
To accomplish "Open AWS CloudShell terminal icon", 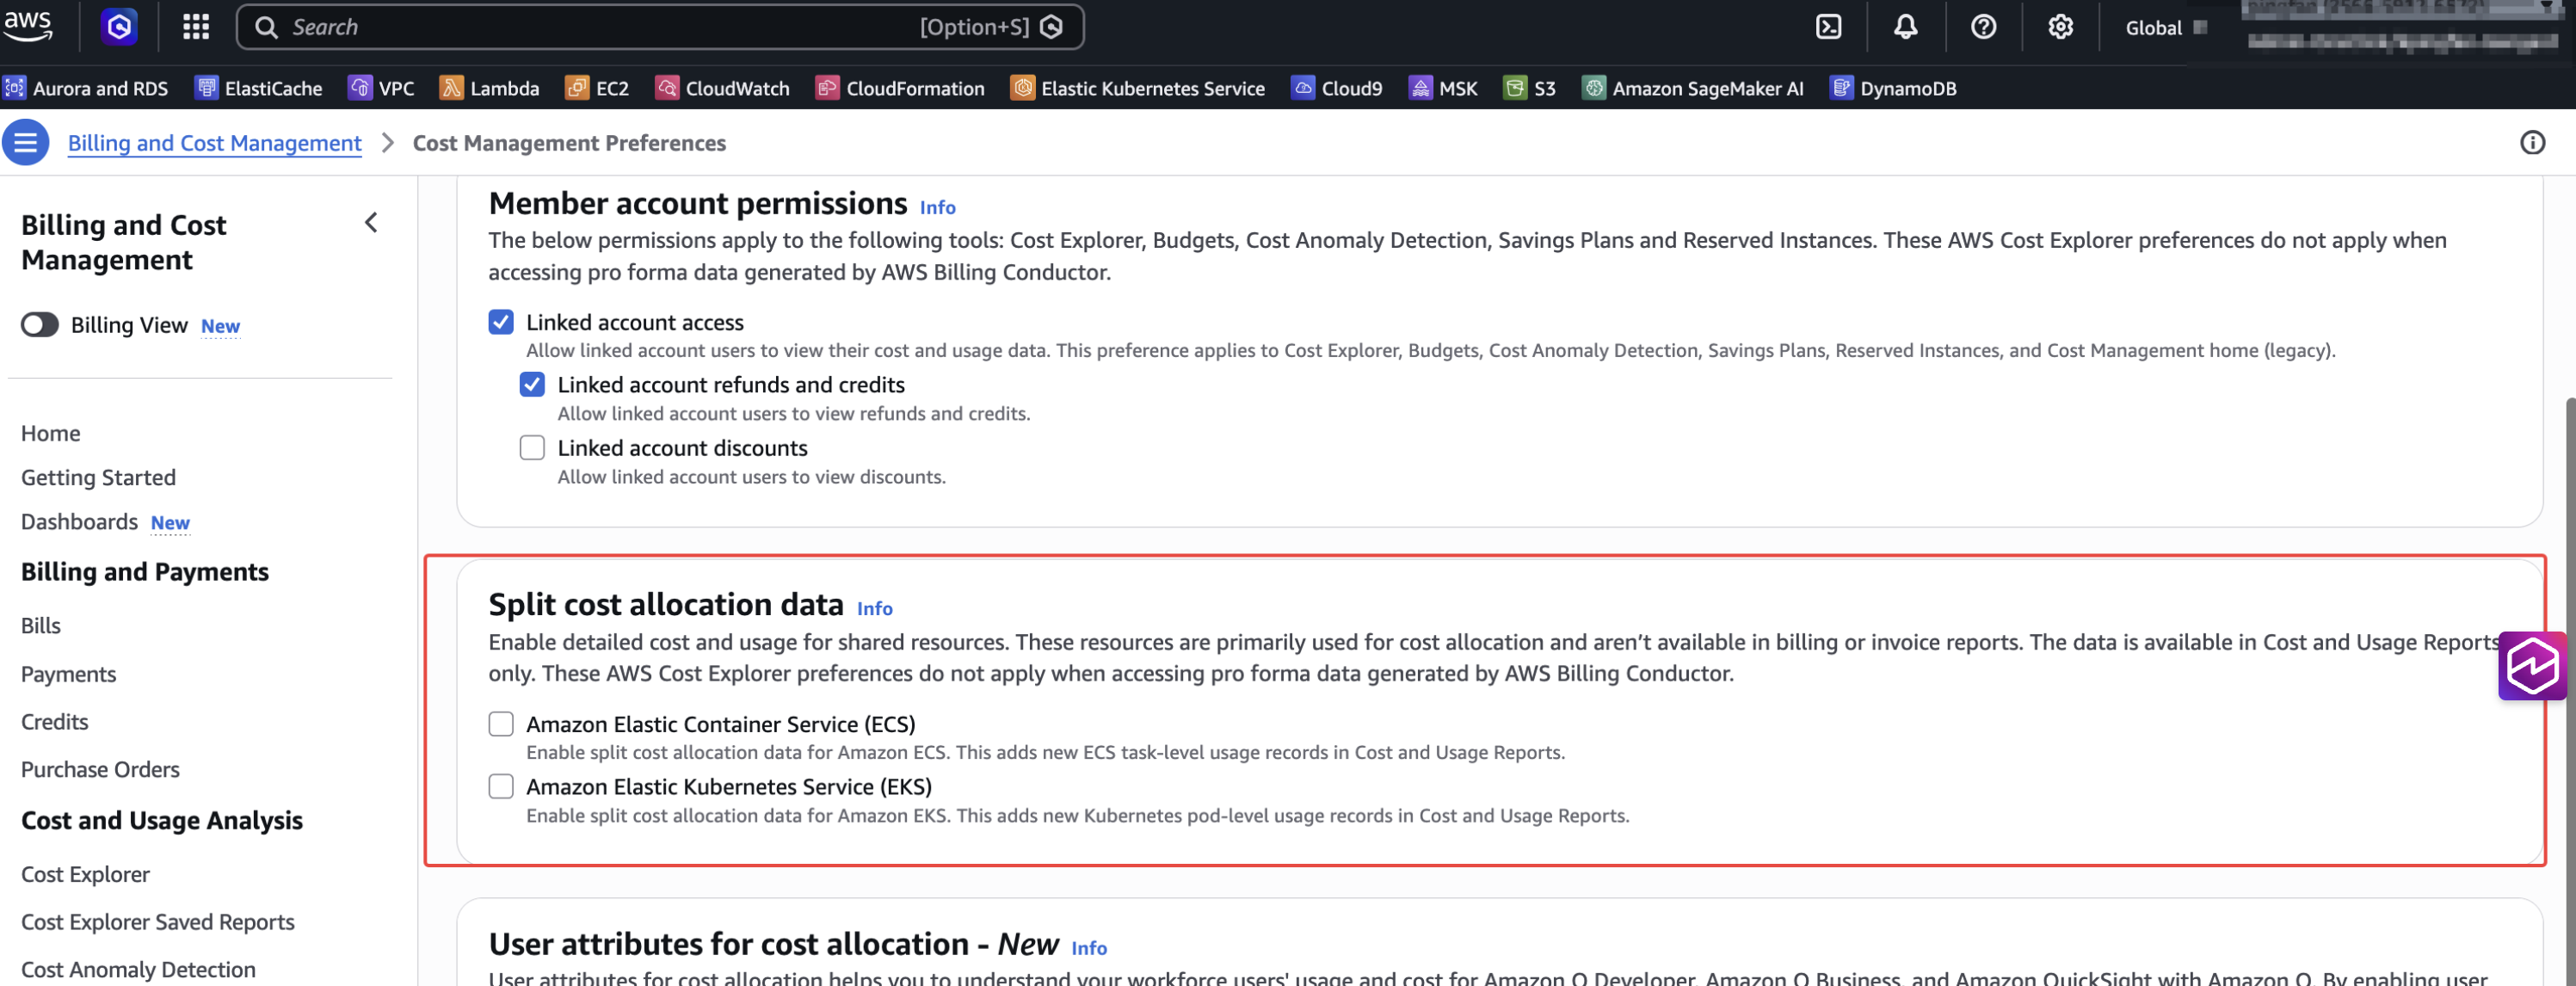I will click(x=1828, y=27).
